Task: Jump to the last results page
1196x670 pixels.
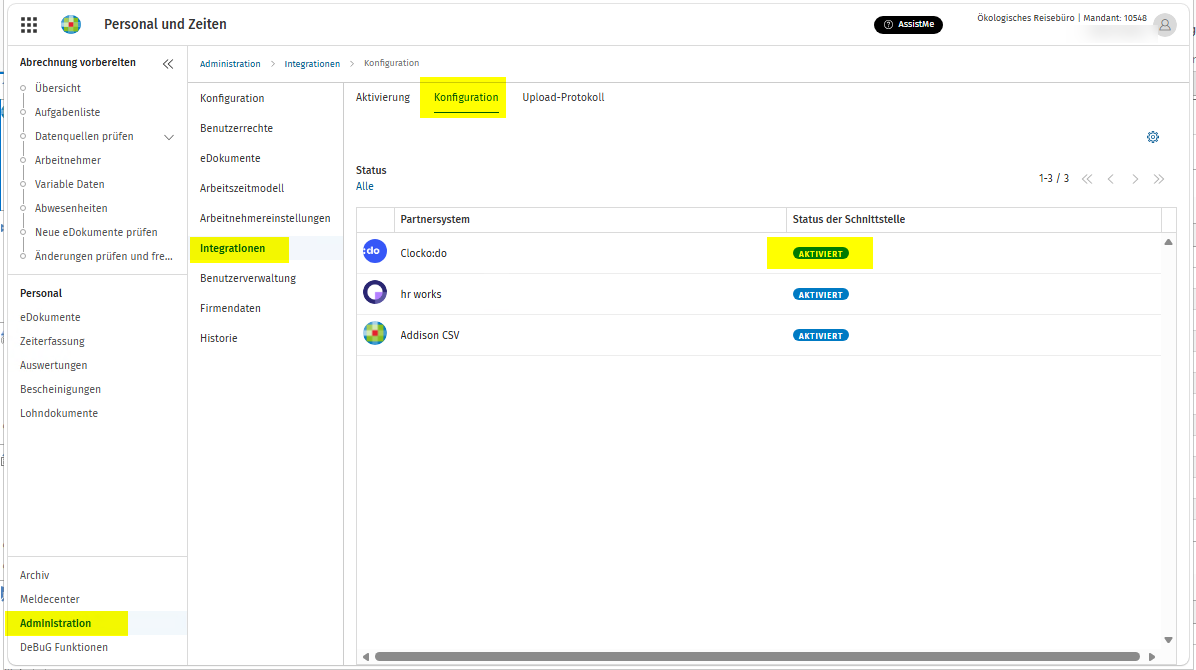Action: (1159, 179)
